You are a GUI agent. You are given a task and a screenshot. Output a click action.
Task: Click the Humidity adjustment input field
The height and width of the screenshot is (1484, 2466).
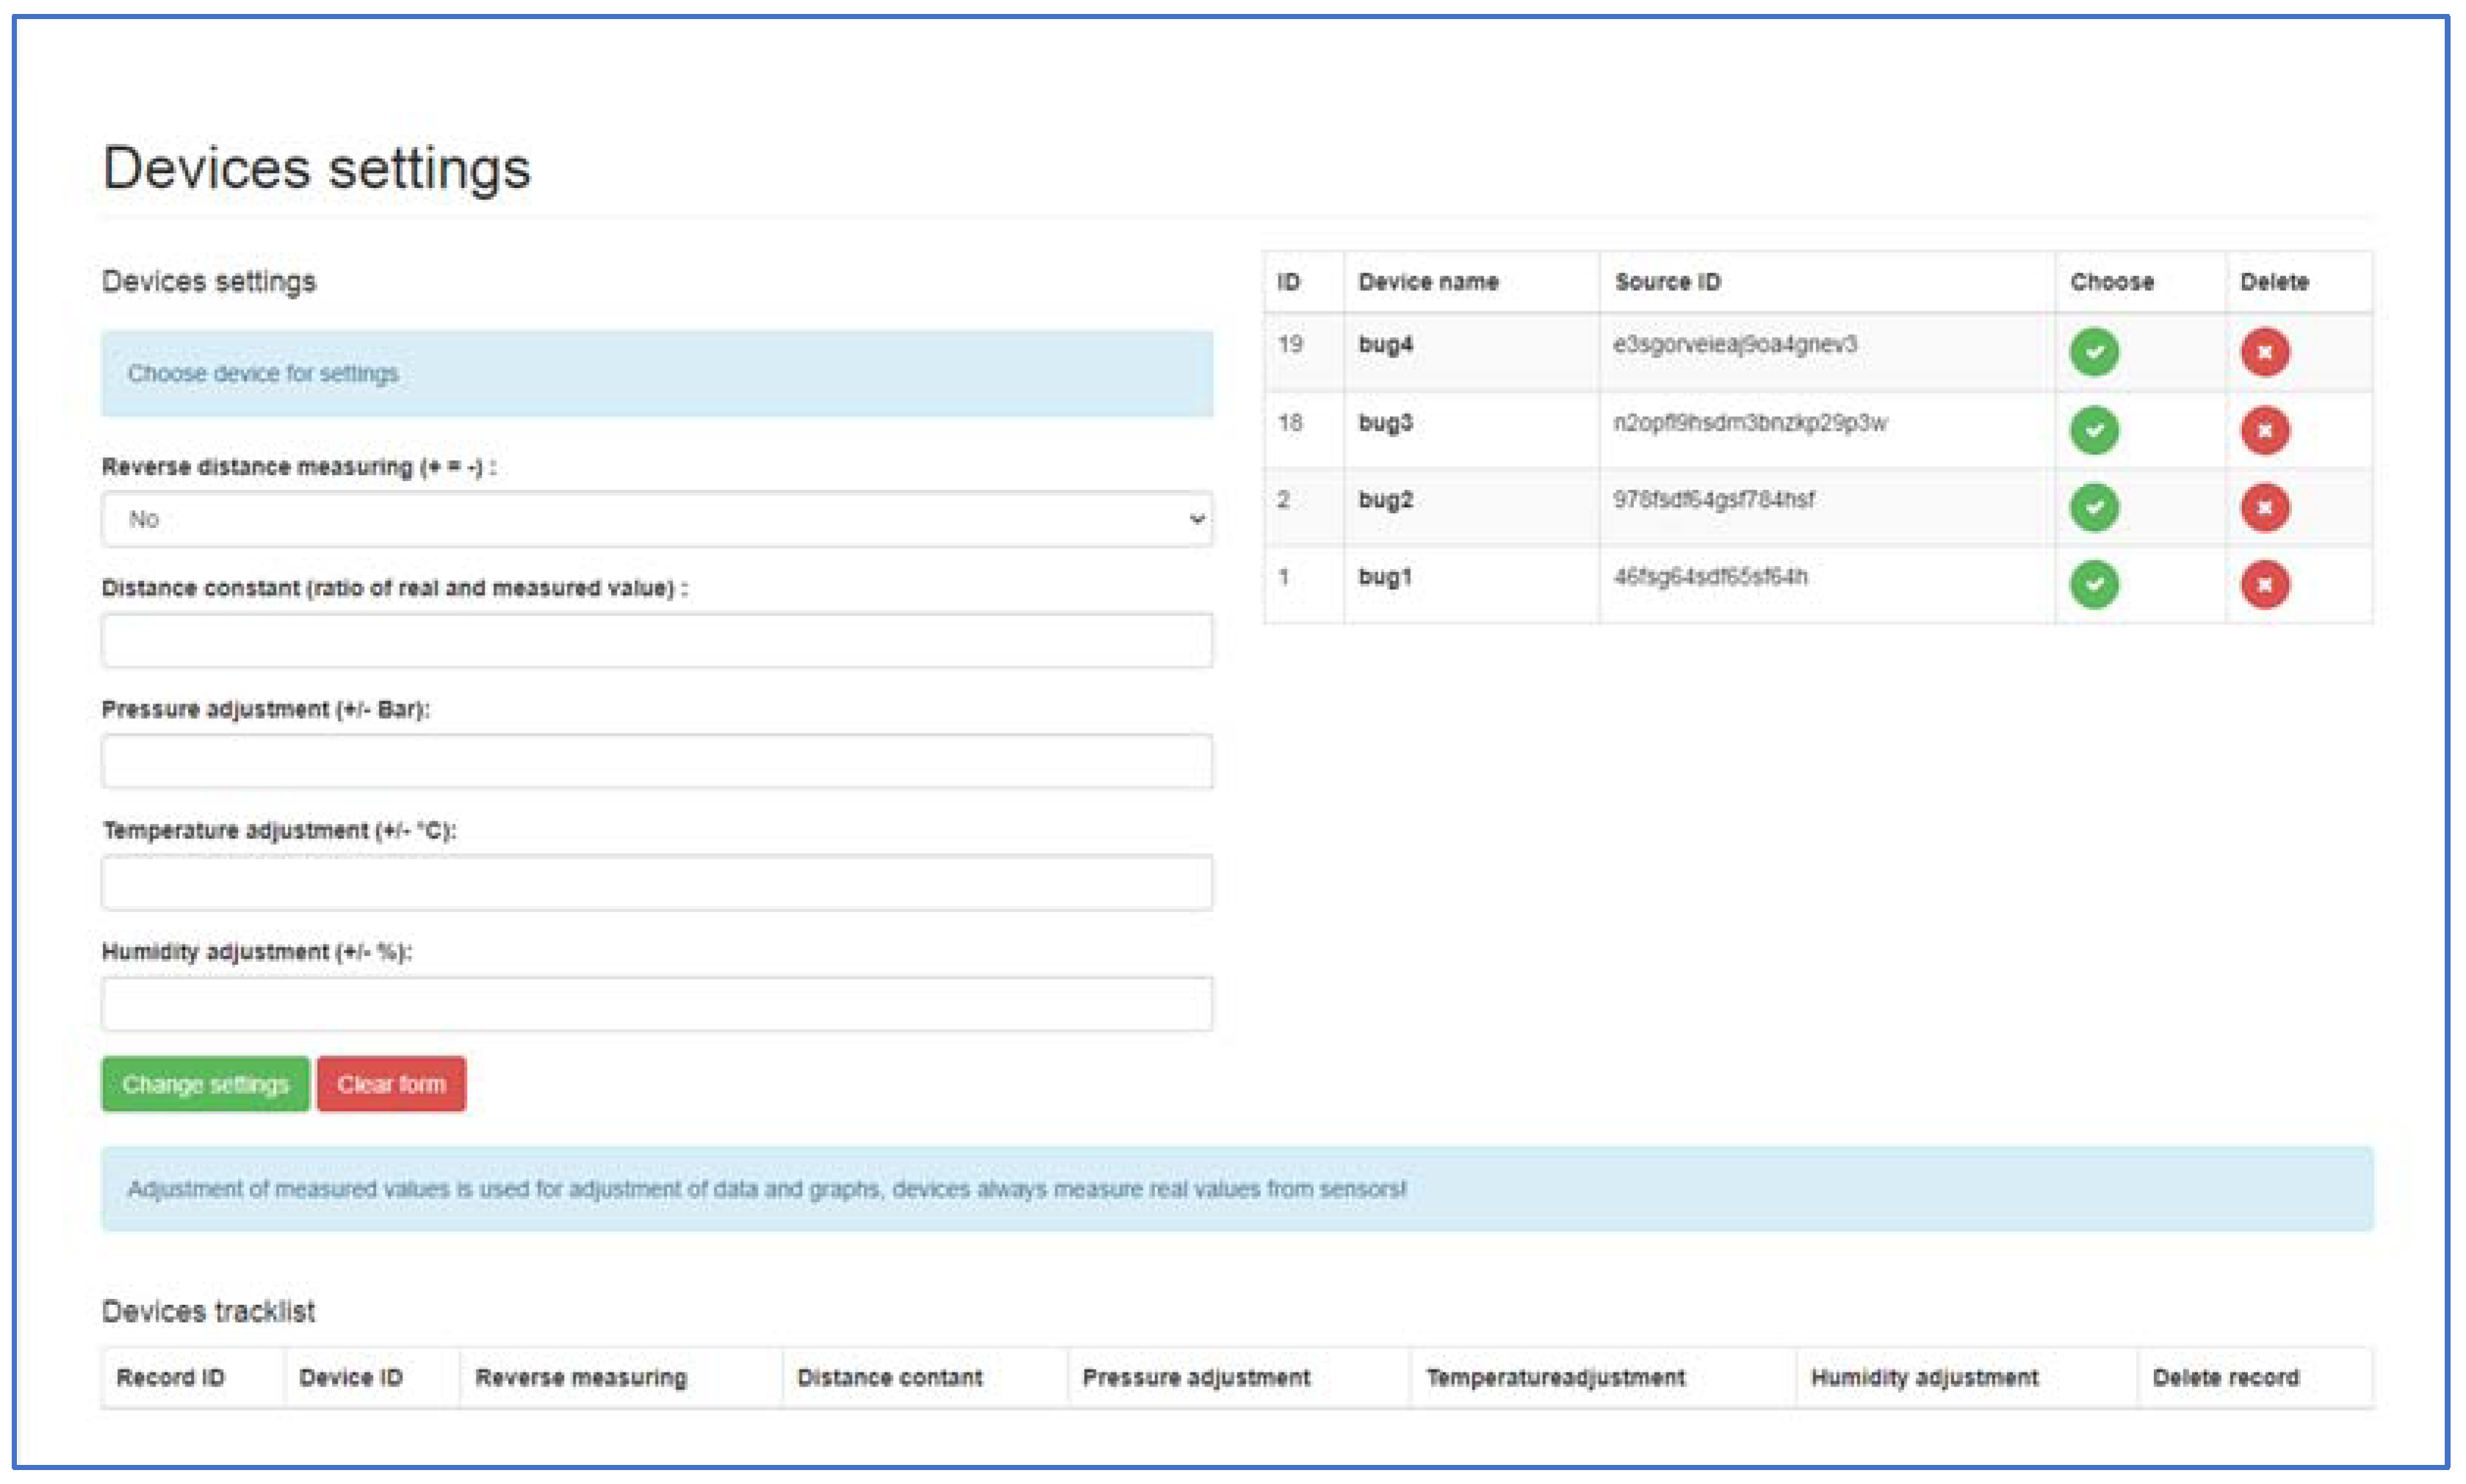click(x=656, y=1003)
